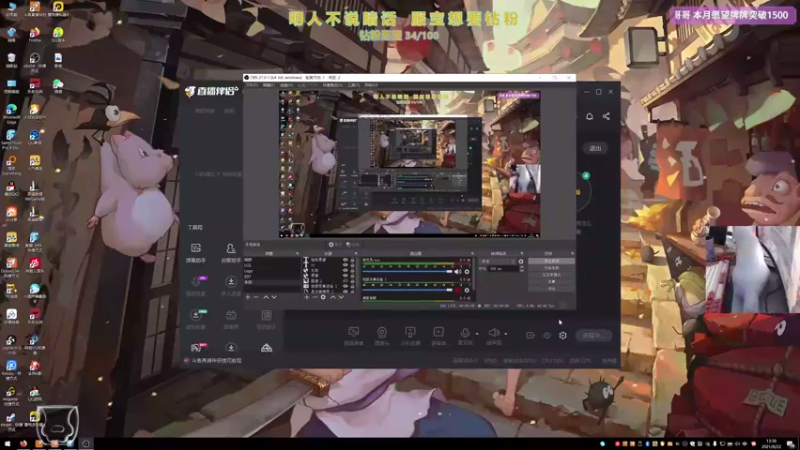
Task: Move the selected source up in OBS
Action: tap(333, 297)
